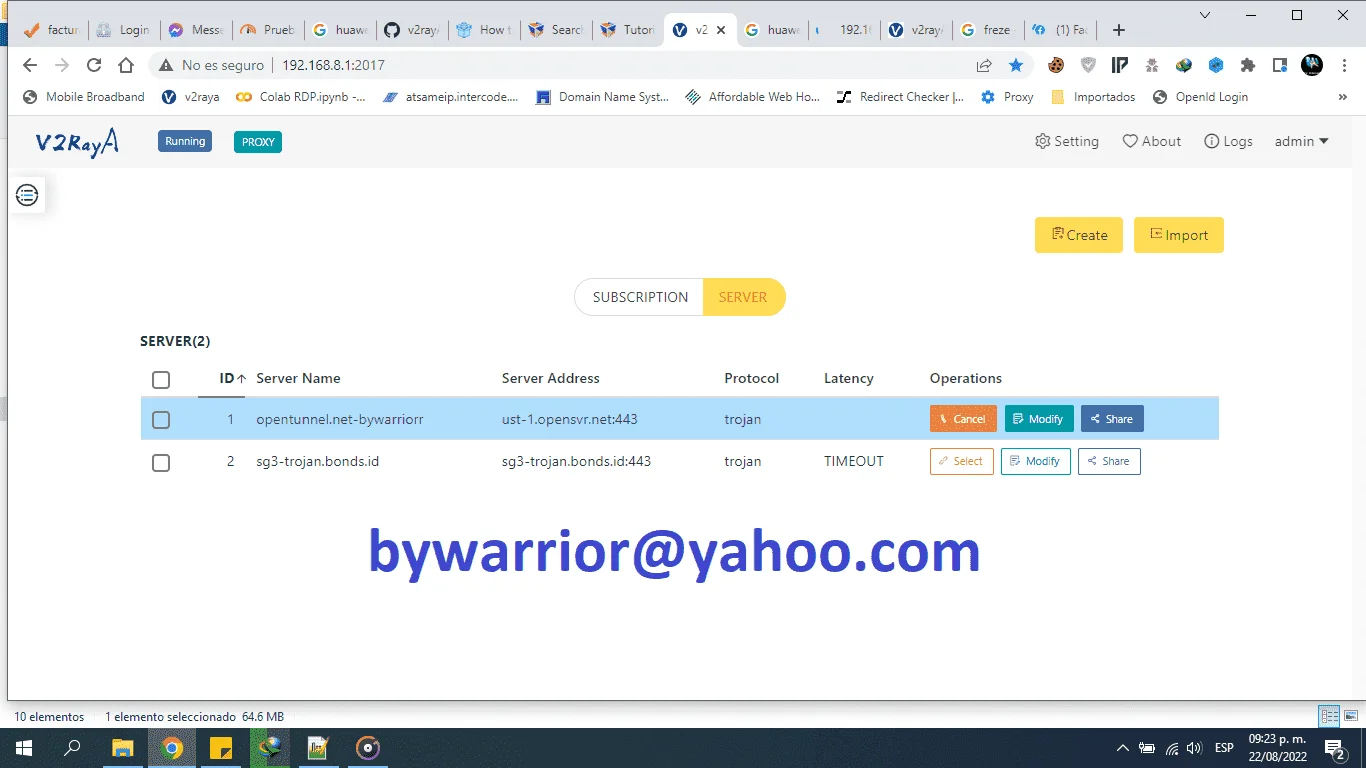Open Setting from the gear icon
Viewport: 1366px width, 768px height.
(1066, 141)
